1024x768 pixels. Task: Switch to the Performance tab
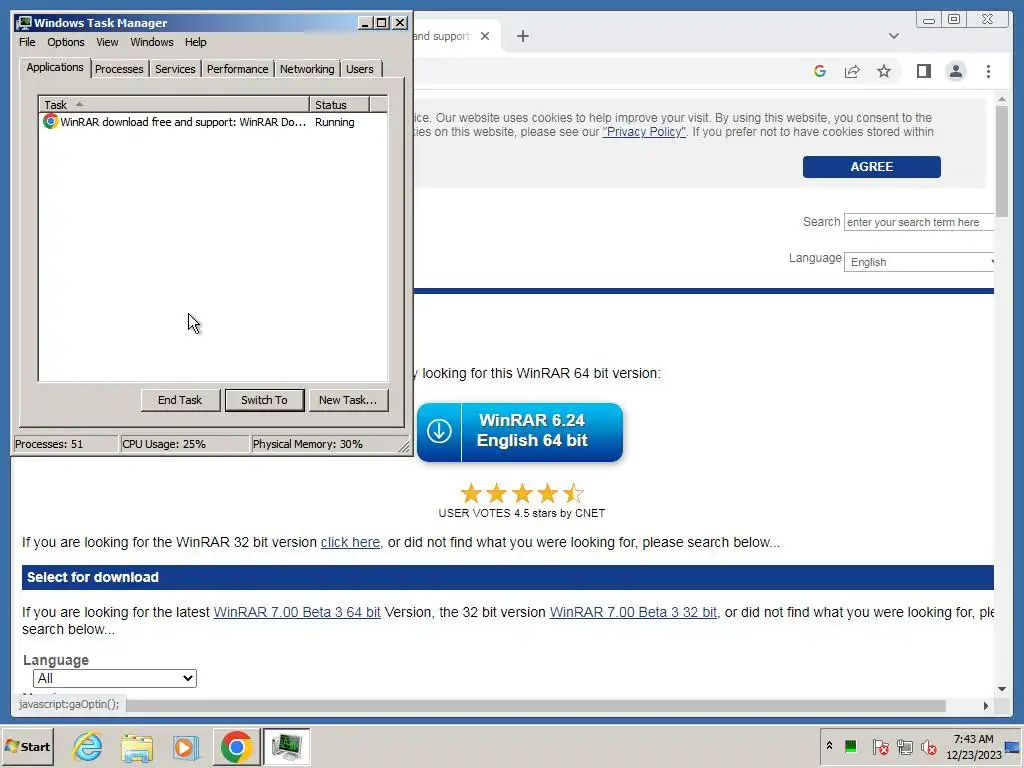point(237,69)
